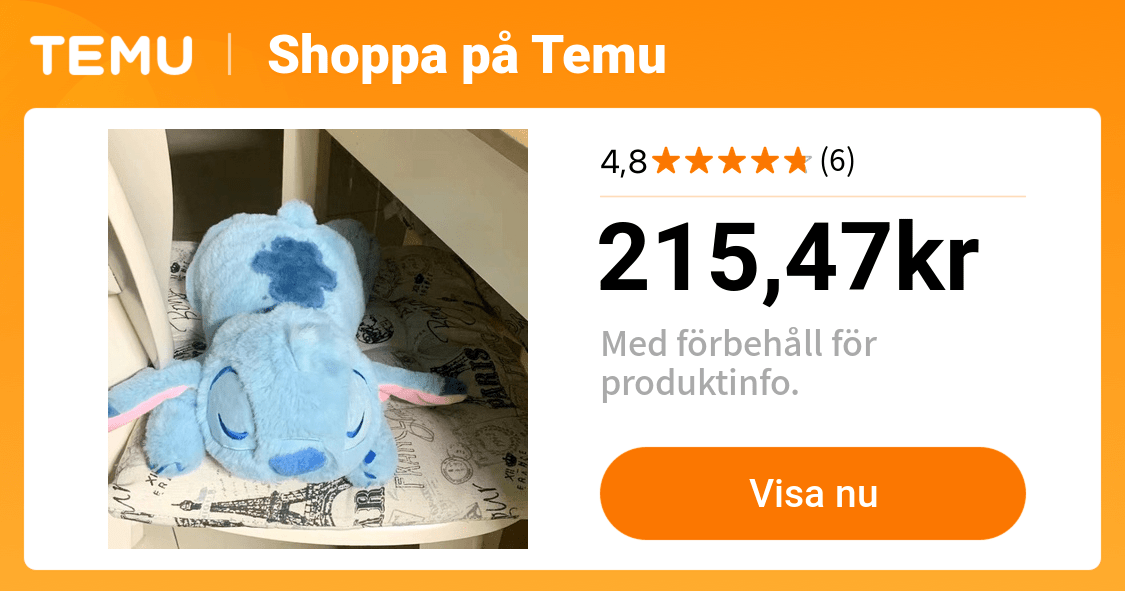Select the third orange rating star
This screenshot has height=591, width=1125.
[732, 161]
